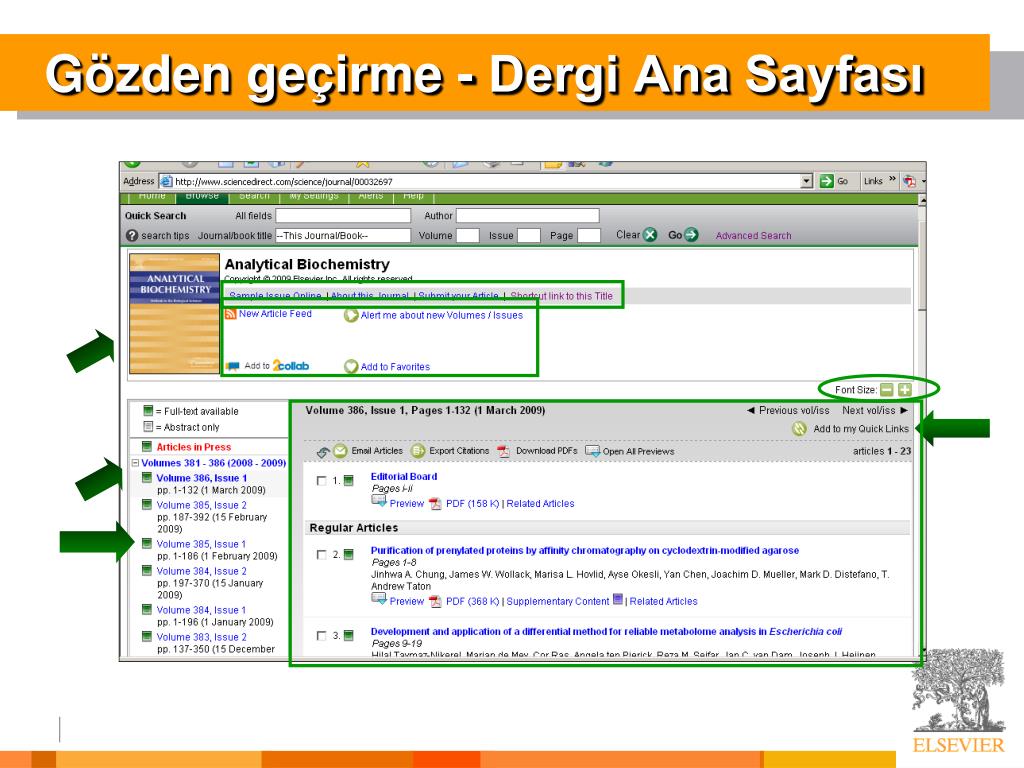Click the Email Articles envelope icon
This screenshot has width=1024, height=768.
(x=340, y=451)
